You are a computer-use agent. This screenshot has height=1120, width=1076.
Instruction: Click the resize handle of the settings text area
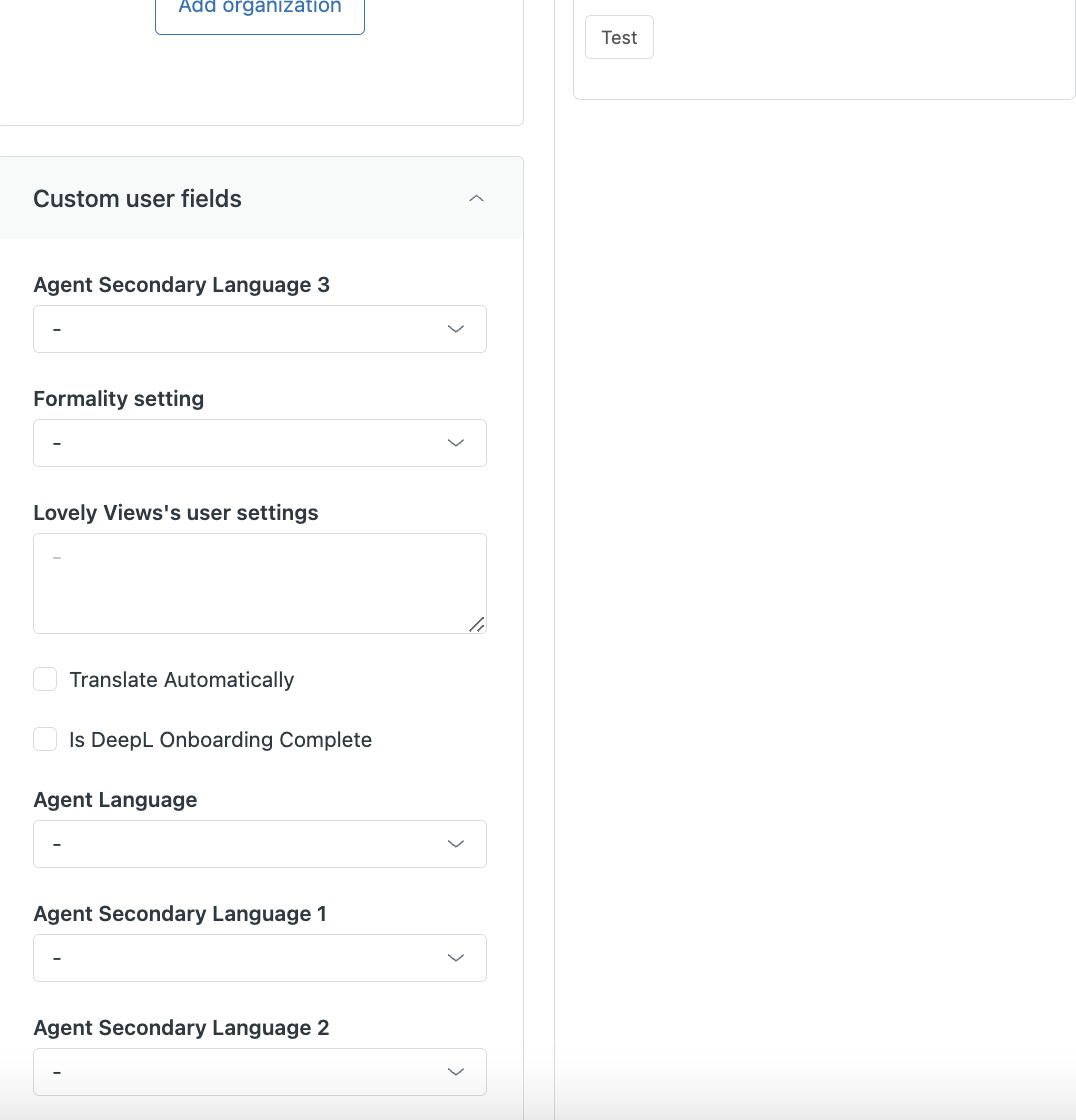tap(477, 624)
